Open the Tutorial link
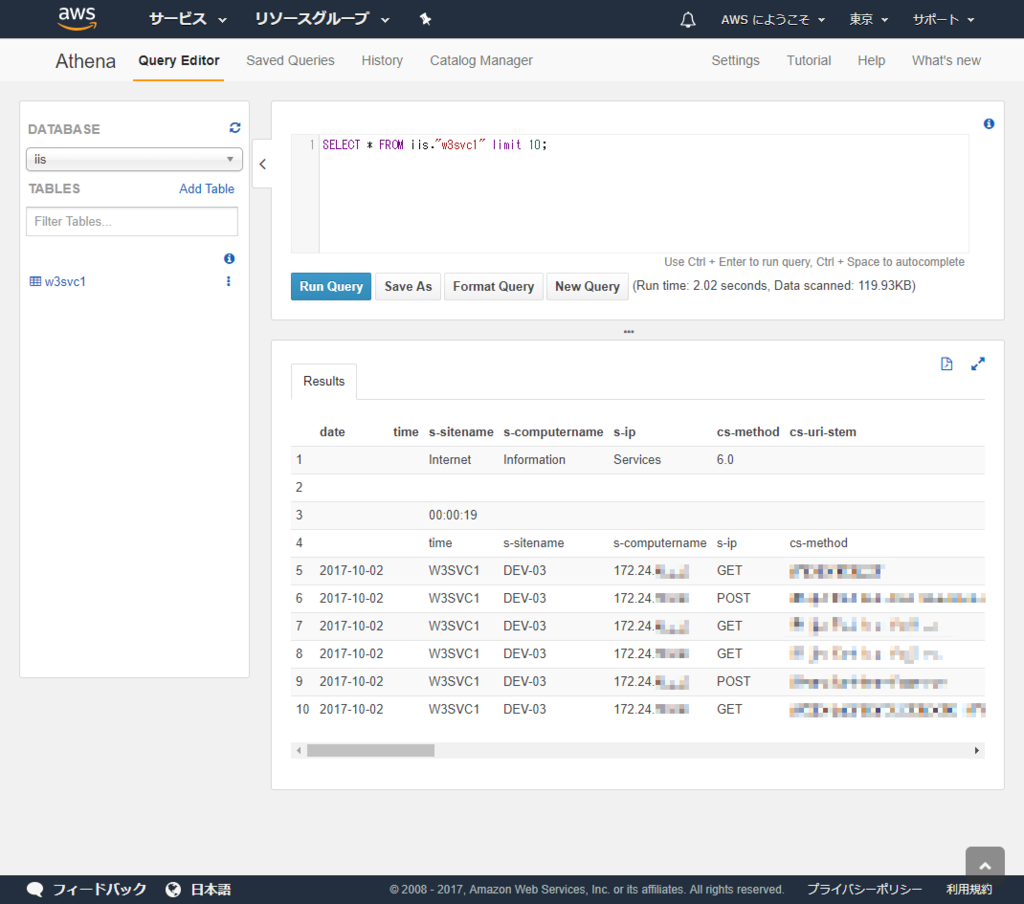 coord(808,61)
